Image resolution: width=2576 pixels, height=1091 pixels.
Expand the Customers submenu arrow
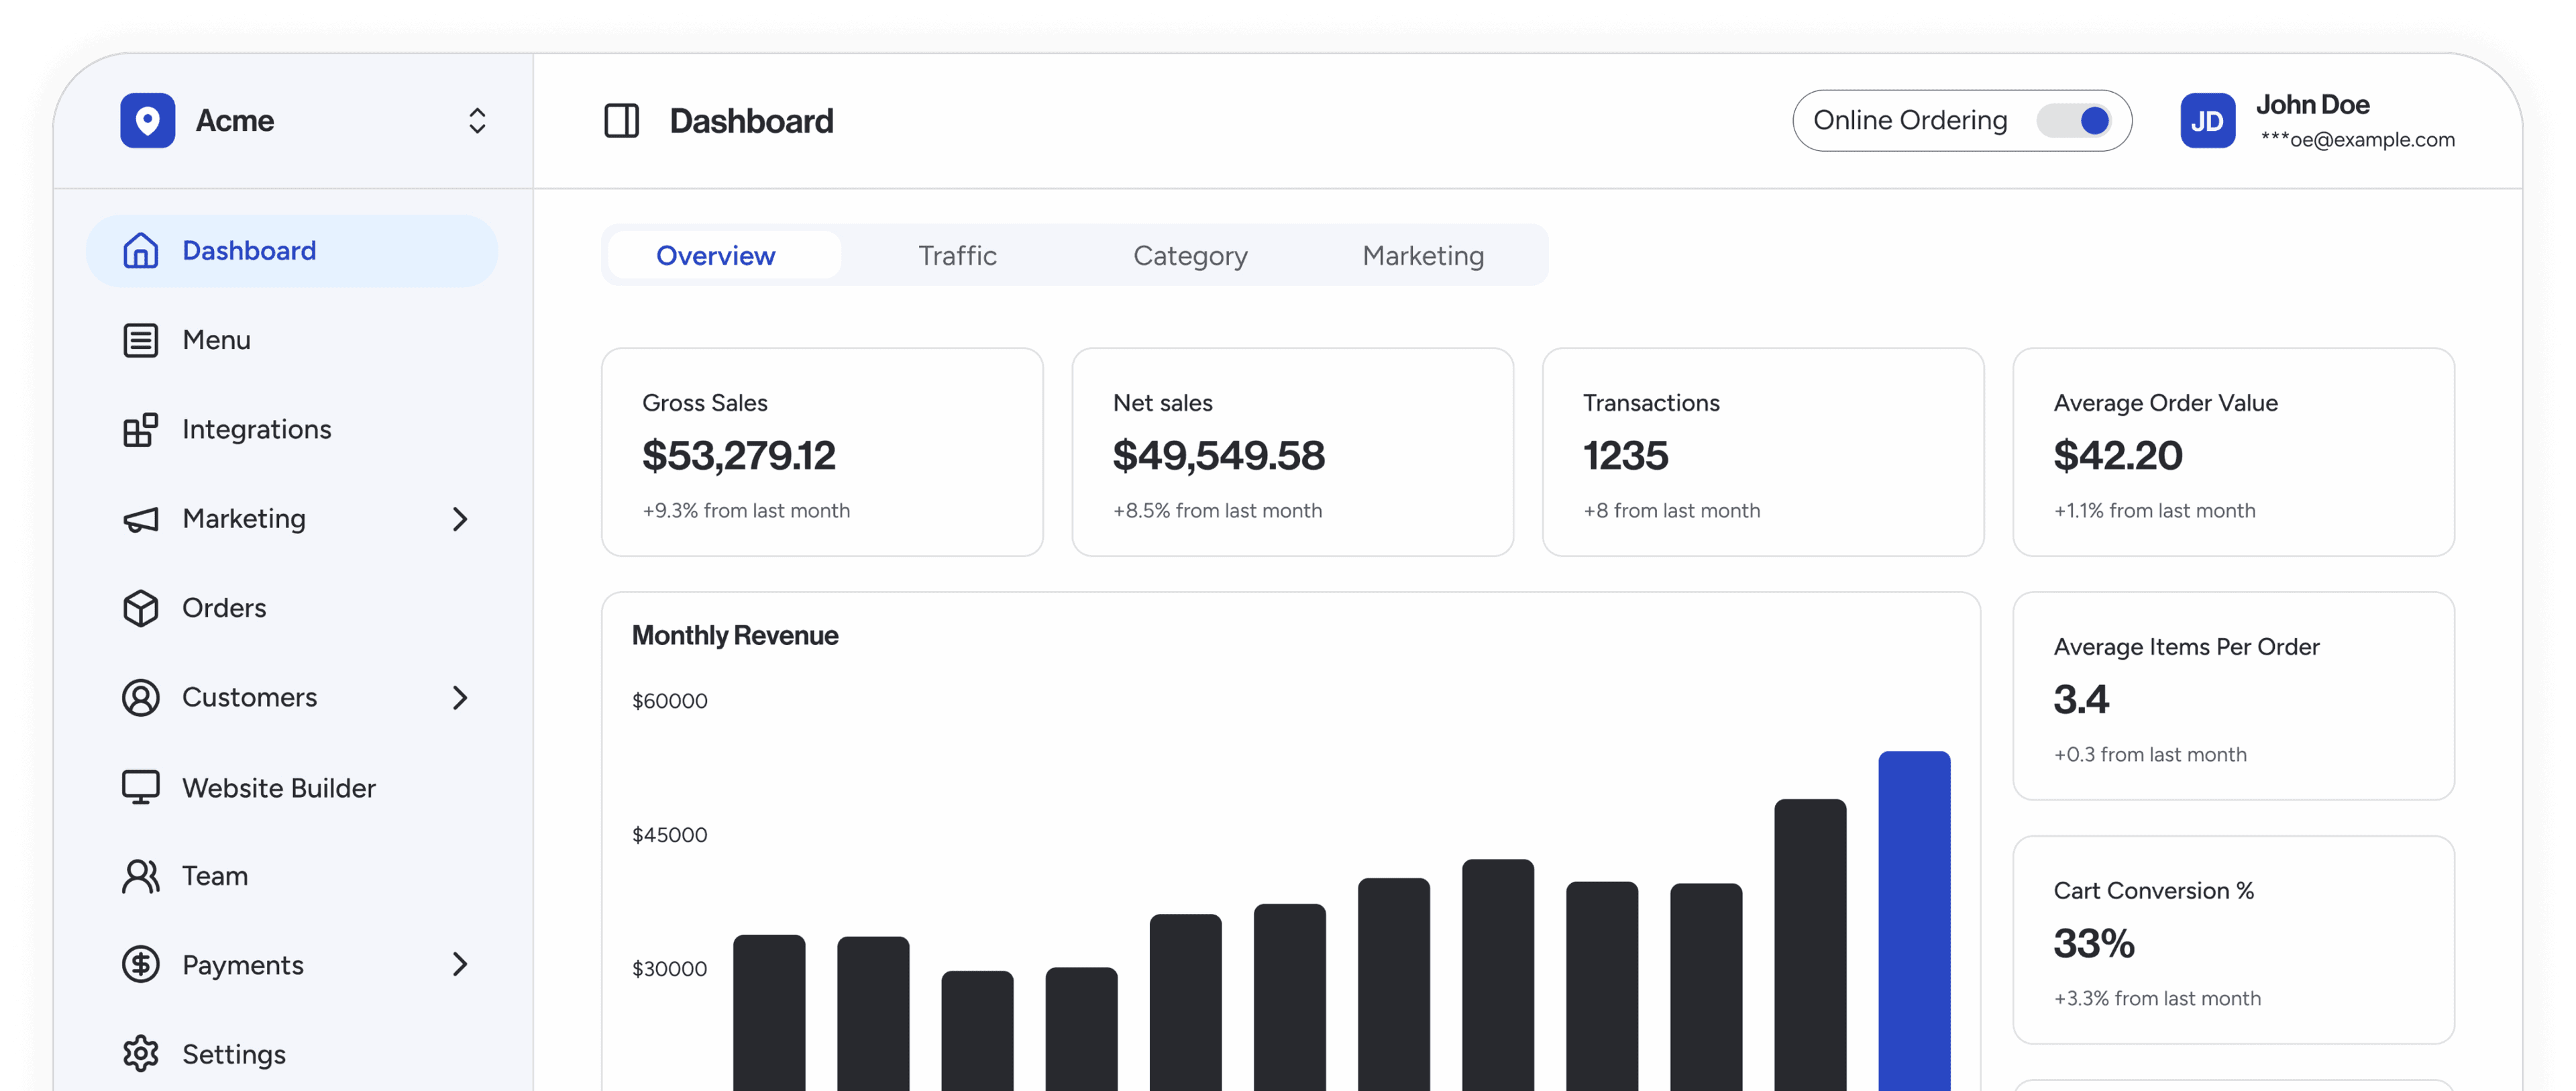point(462,696)
